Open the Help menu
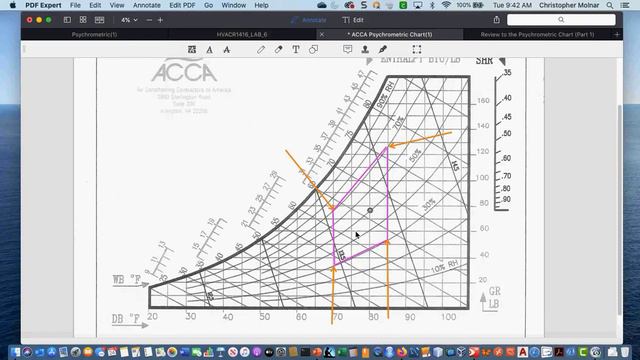This screenshot has width=640, height=360. [x=261, y=5]
